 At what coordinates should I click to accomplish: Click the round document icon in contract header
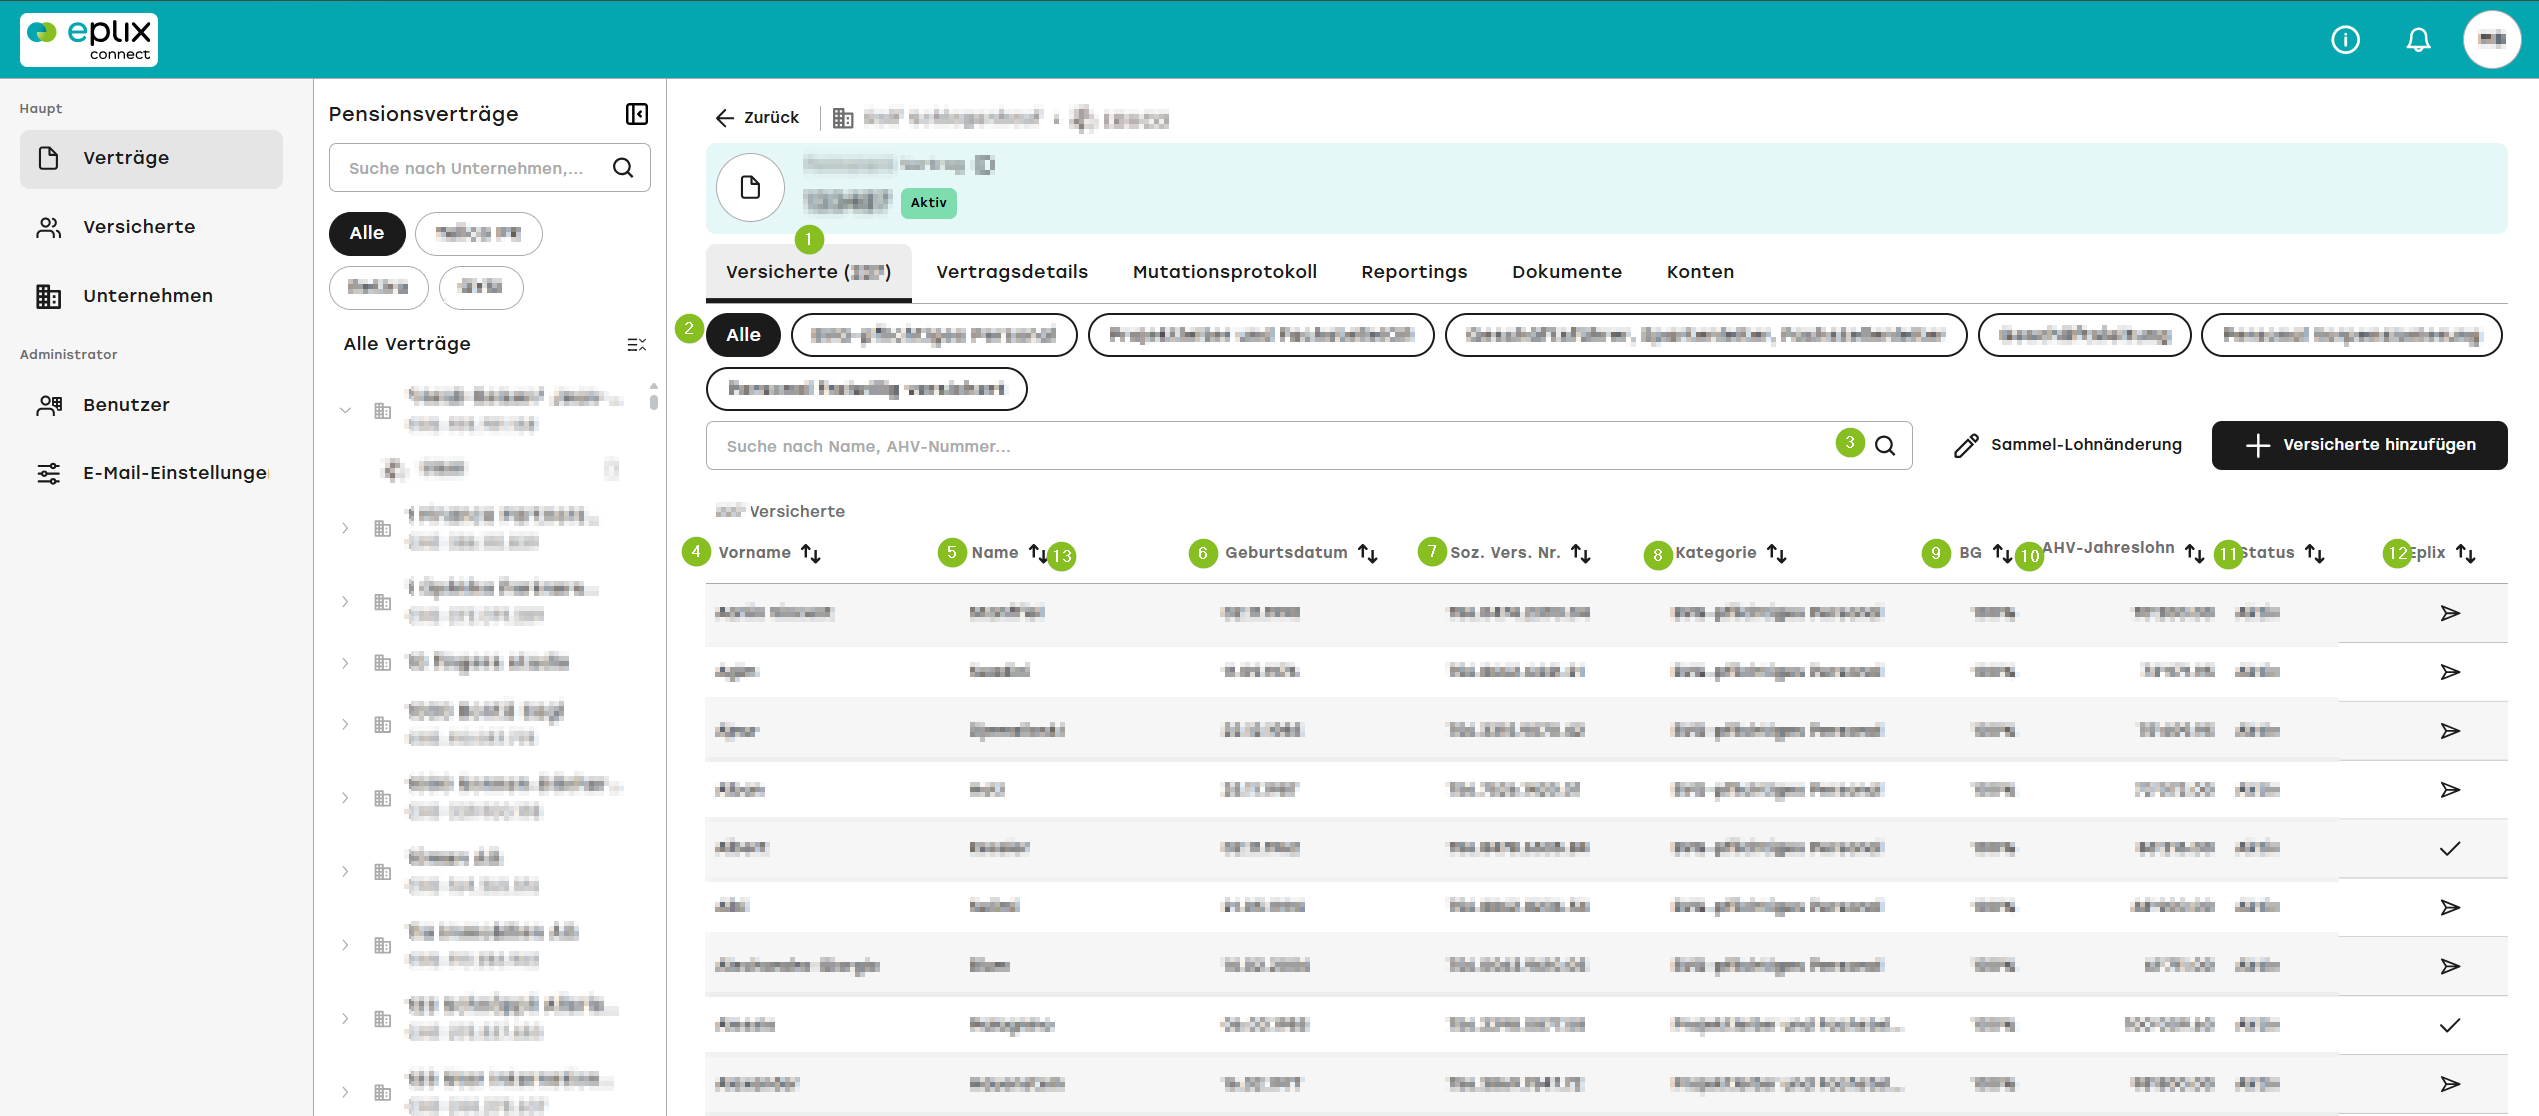(x=750, y=187)
